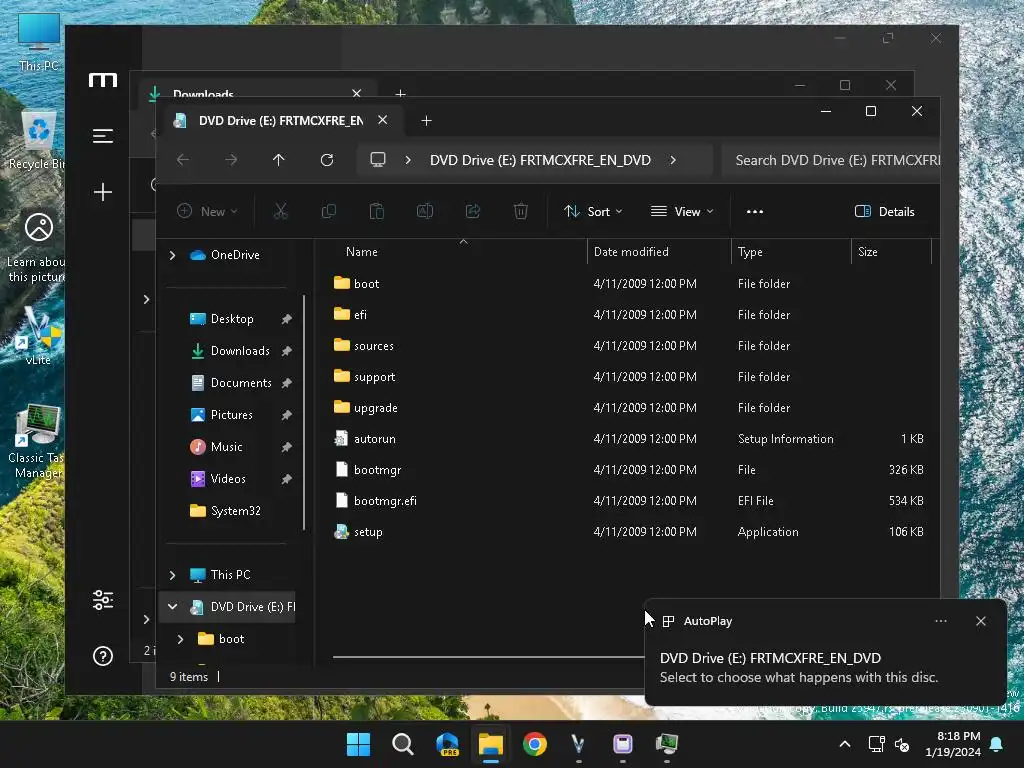
Task: Show hidden tray icons chevron
Action: point(844,744)
